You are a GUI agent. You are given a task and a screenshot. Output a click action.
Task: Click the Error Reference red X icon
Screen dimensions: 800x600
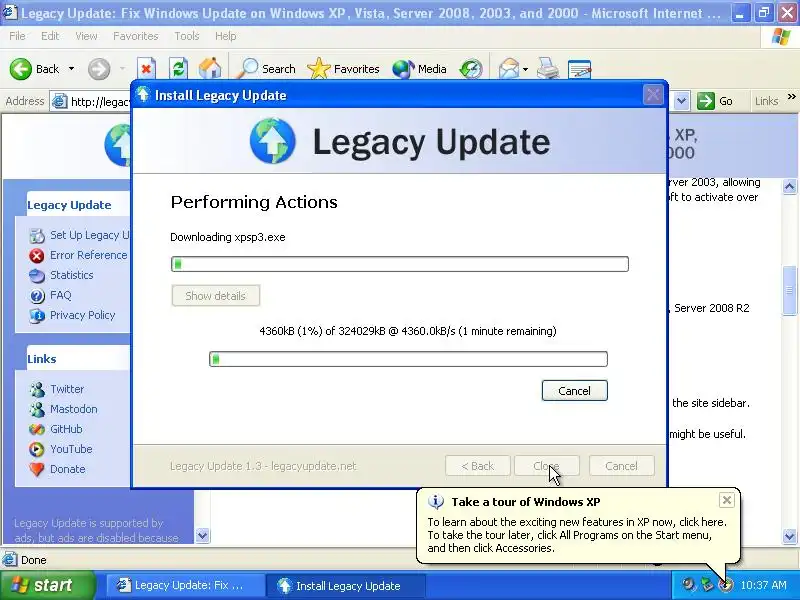tap(37, 256)
